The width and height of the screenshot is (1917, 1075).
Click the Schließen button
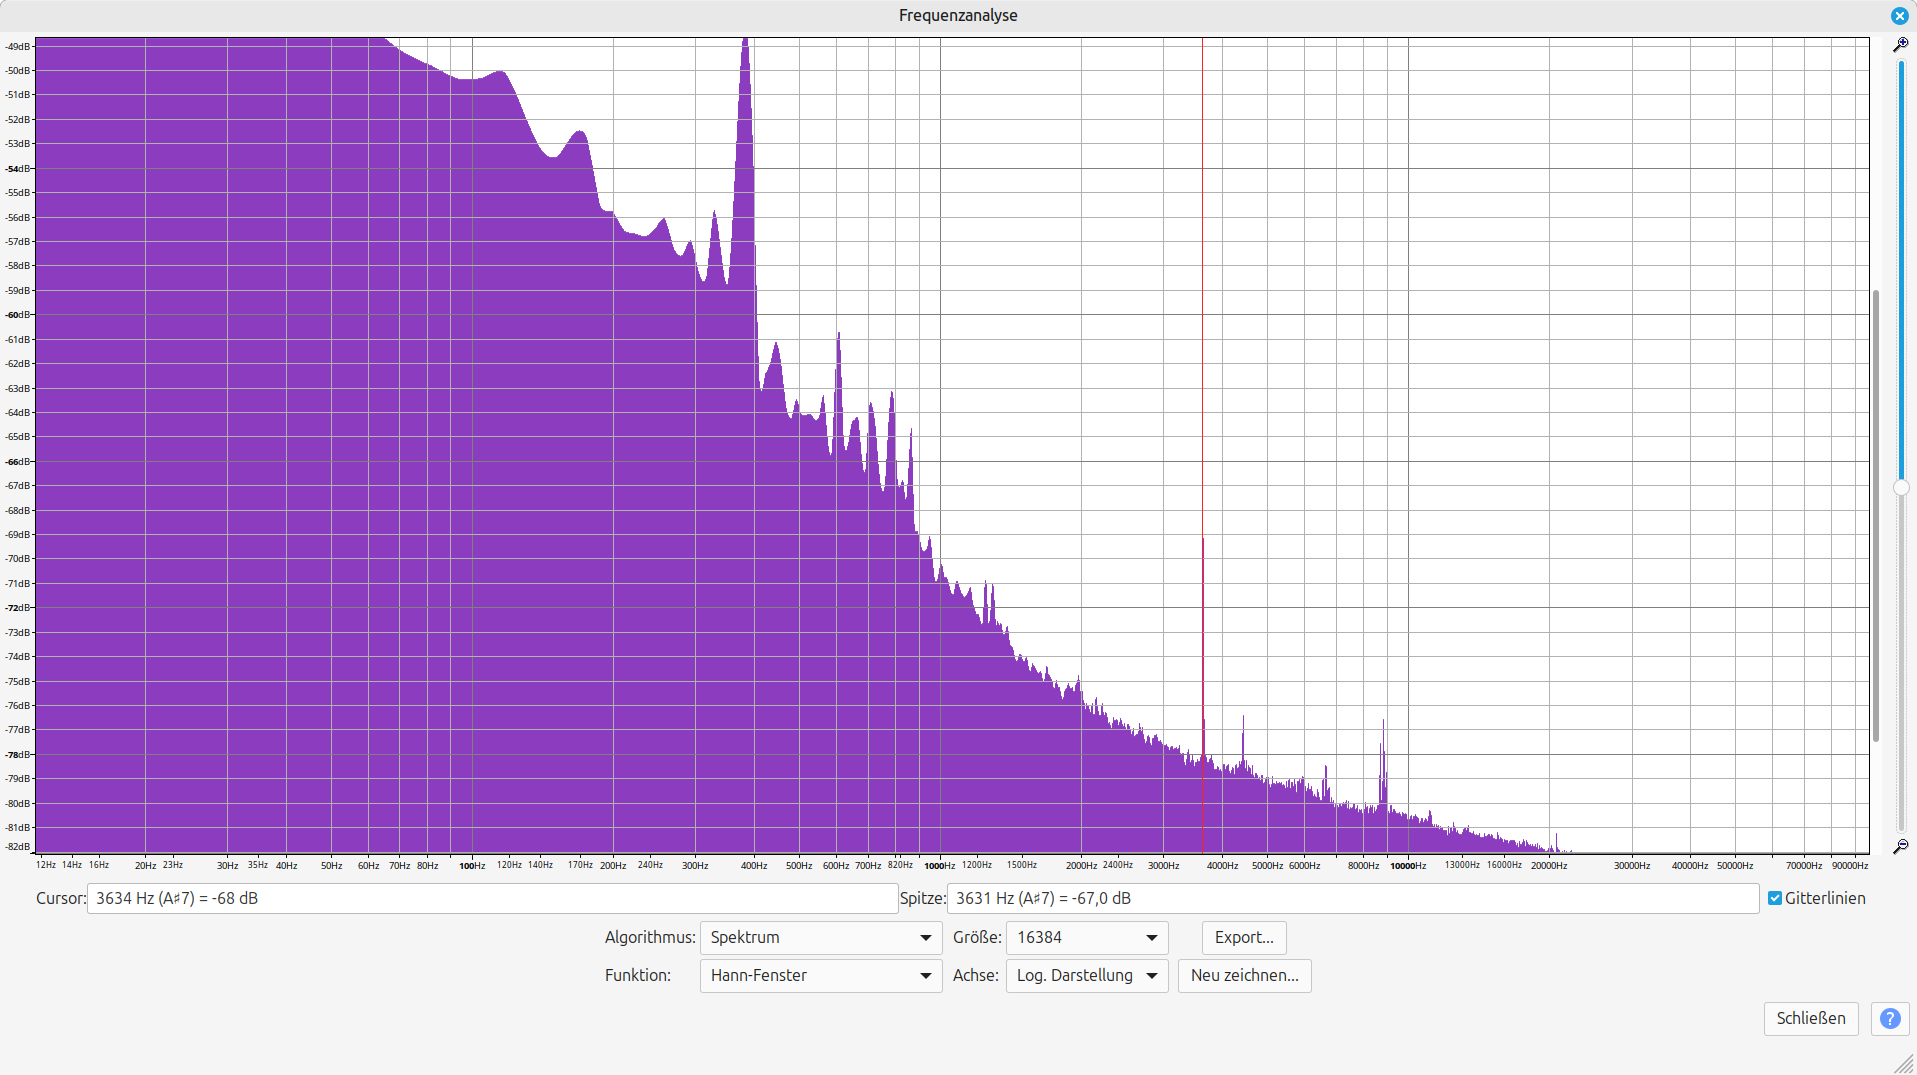tap(1810, 1018)
